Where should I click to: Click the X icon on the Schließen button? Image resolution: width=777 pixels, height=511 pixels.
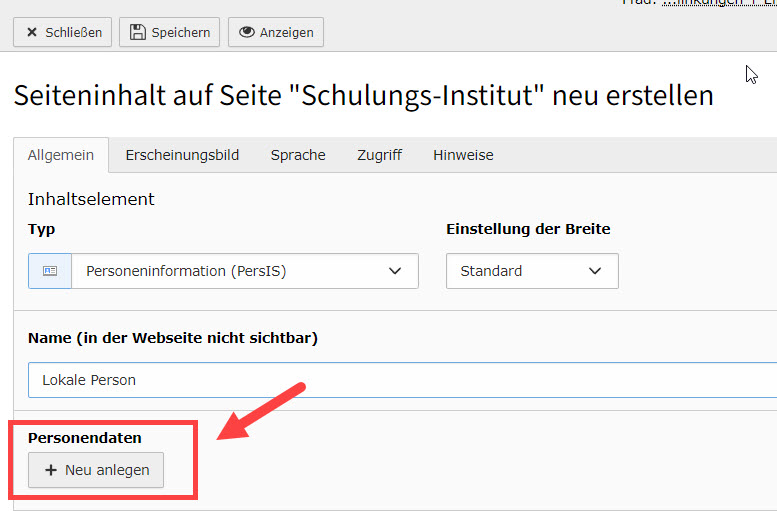32,33
